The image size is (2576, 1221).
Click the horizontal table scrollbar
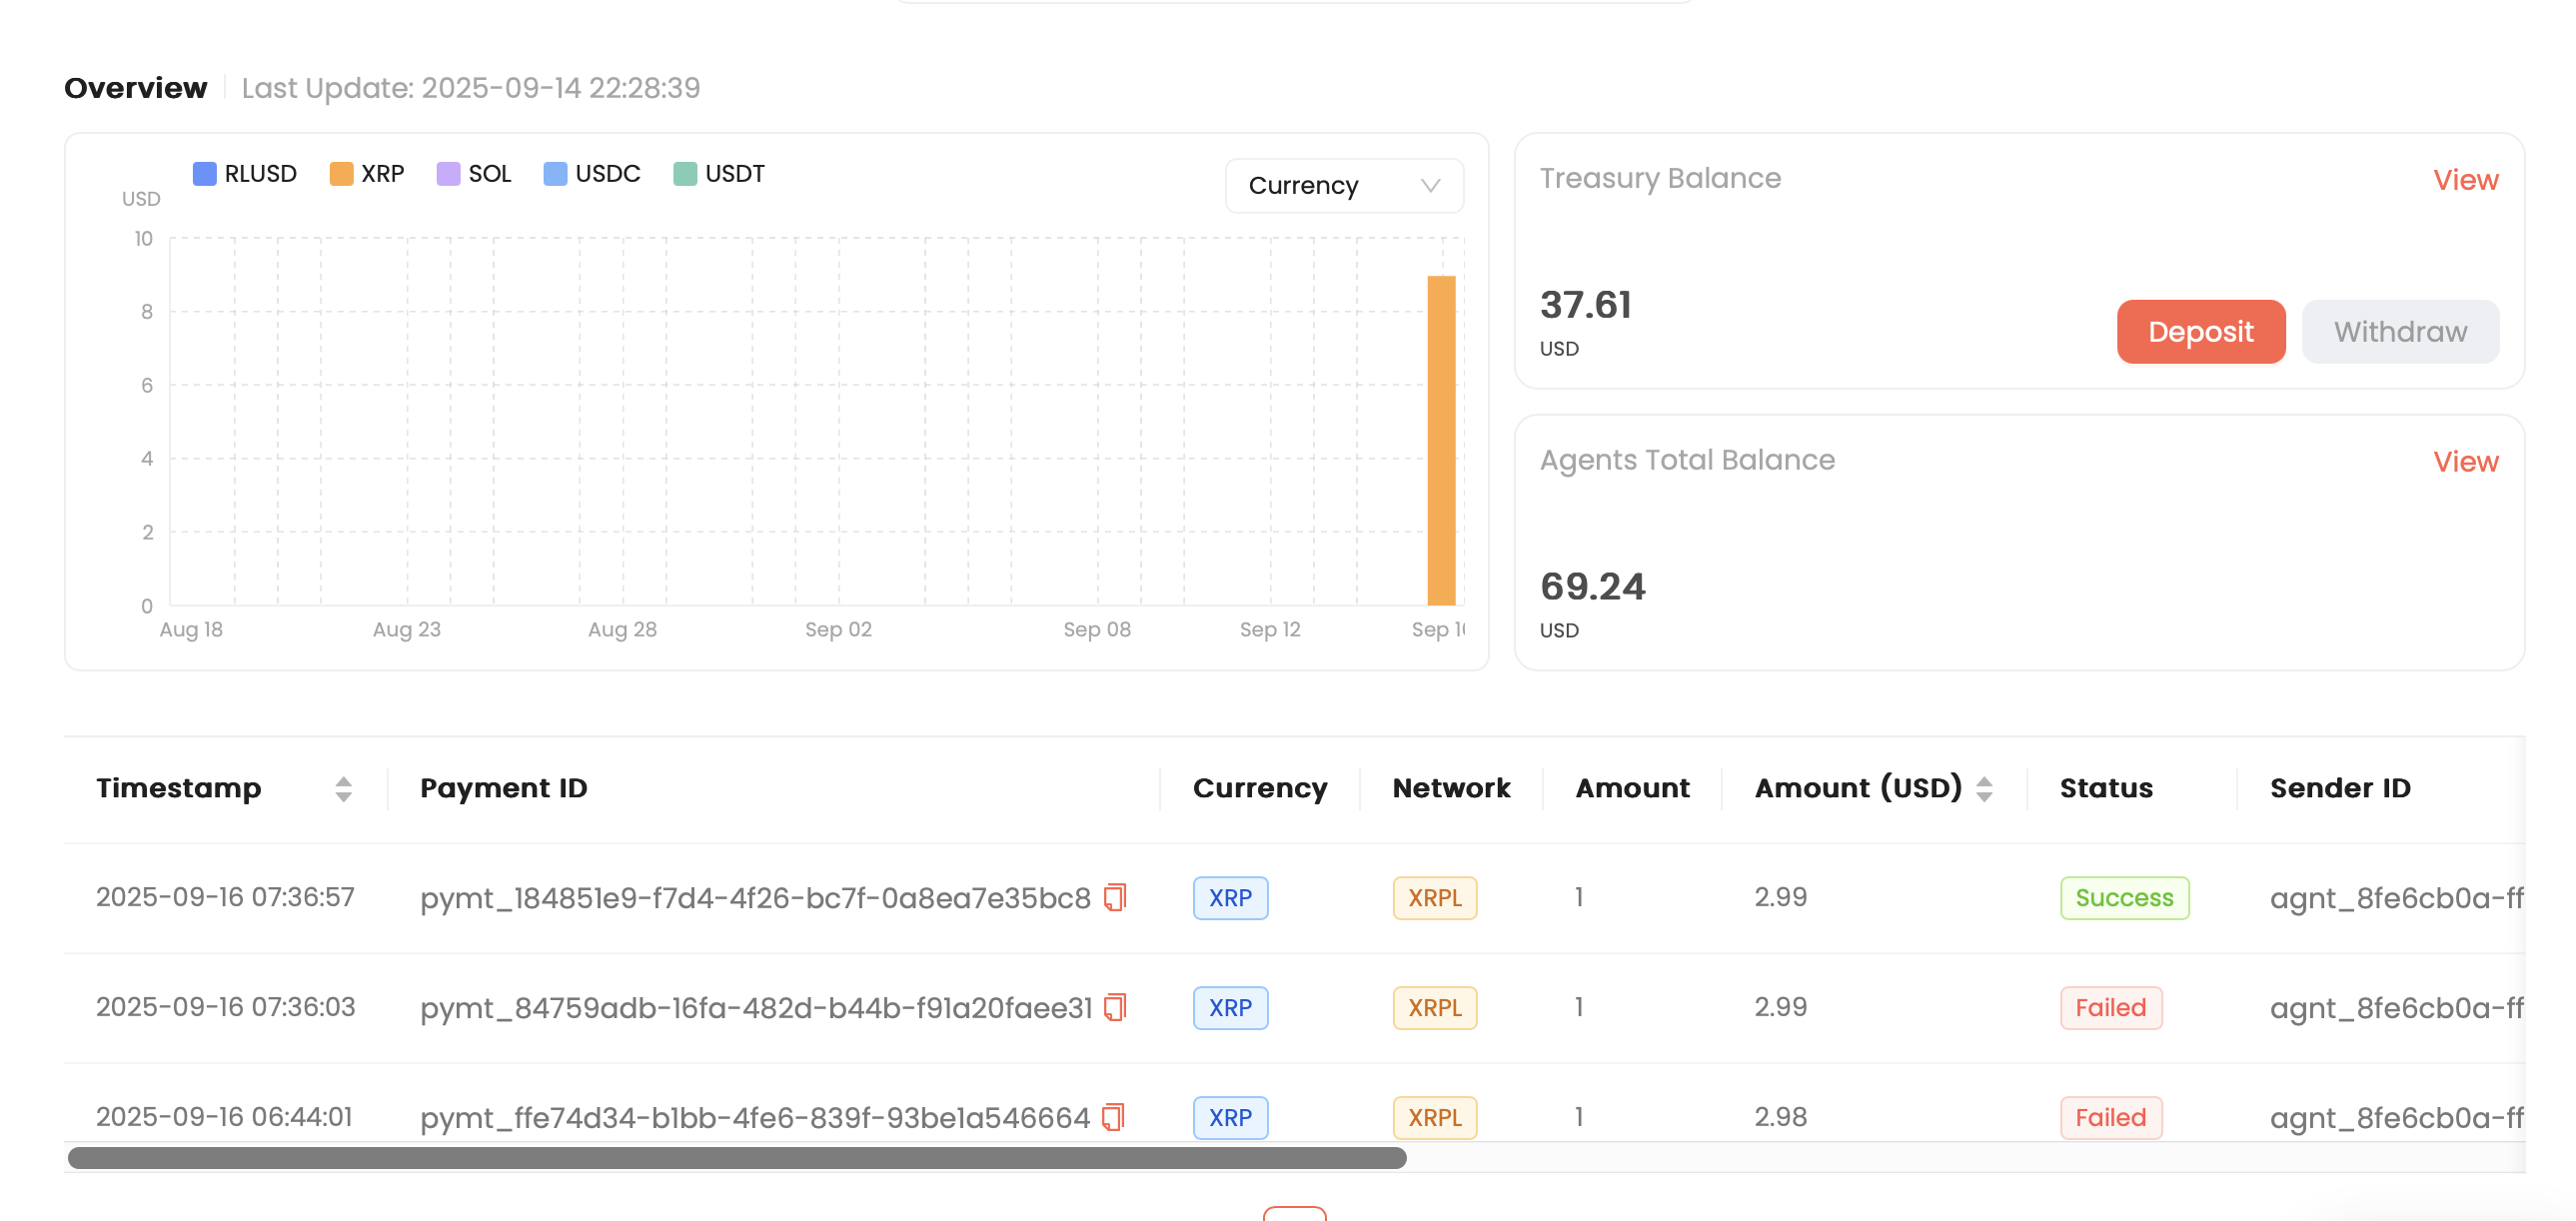click(737, 1158)
